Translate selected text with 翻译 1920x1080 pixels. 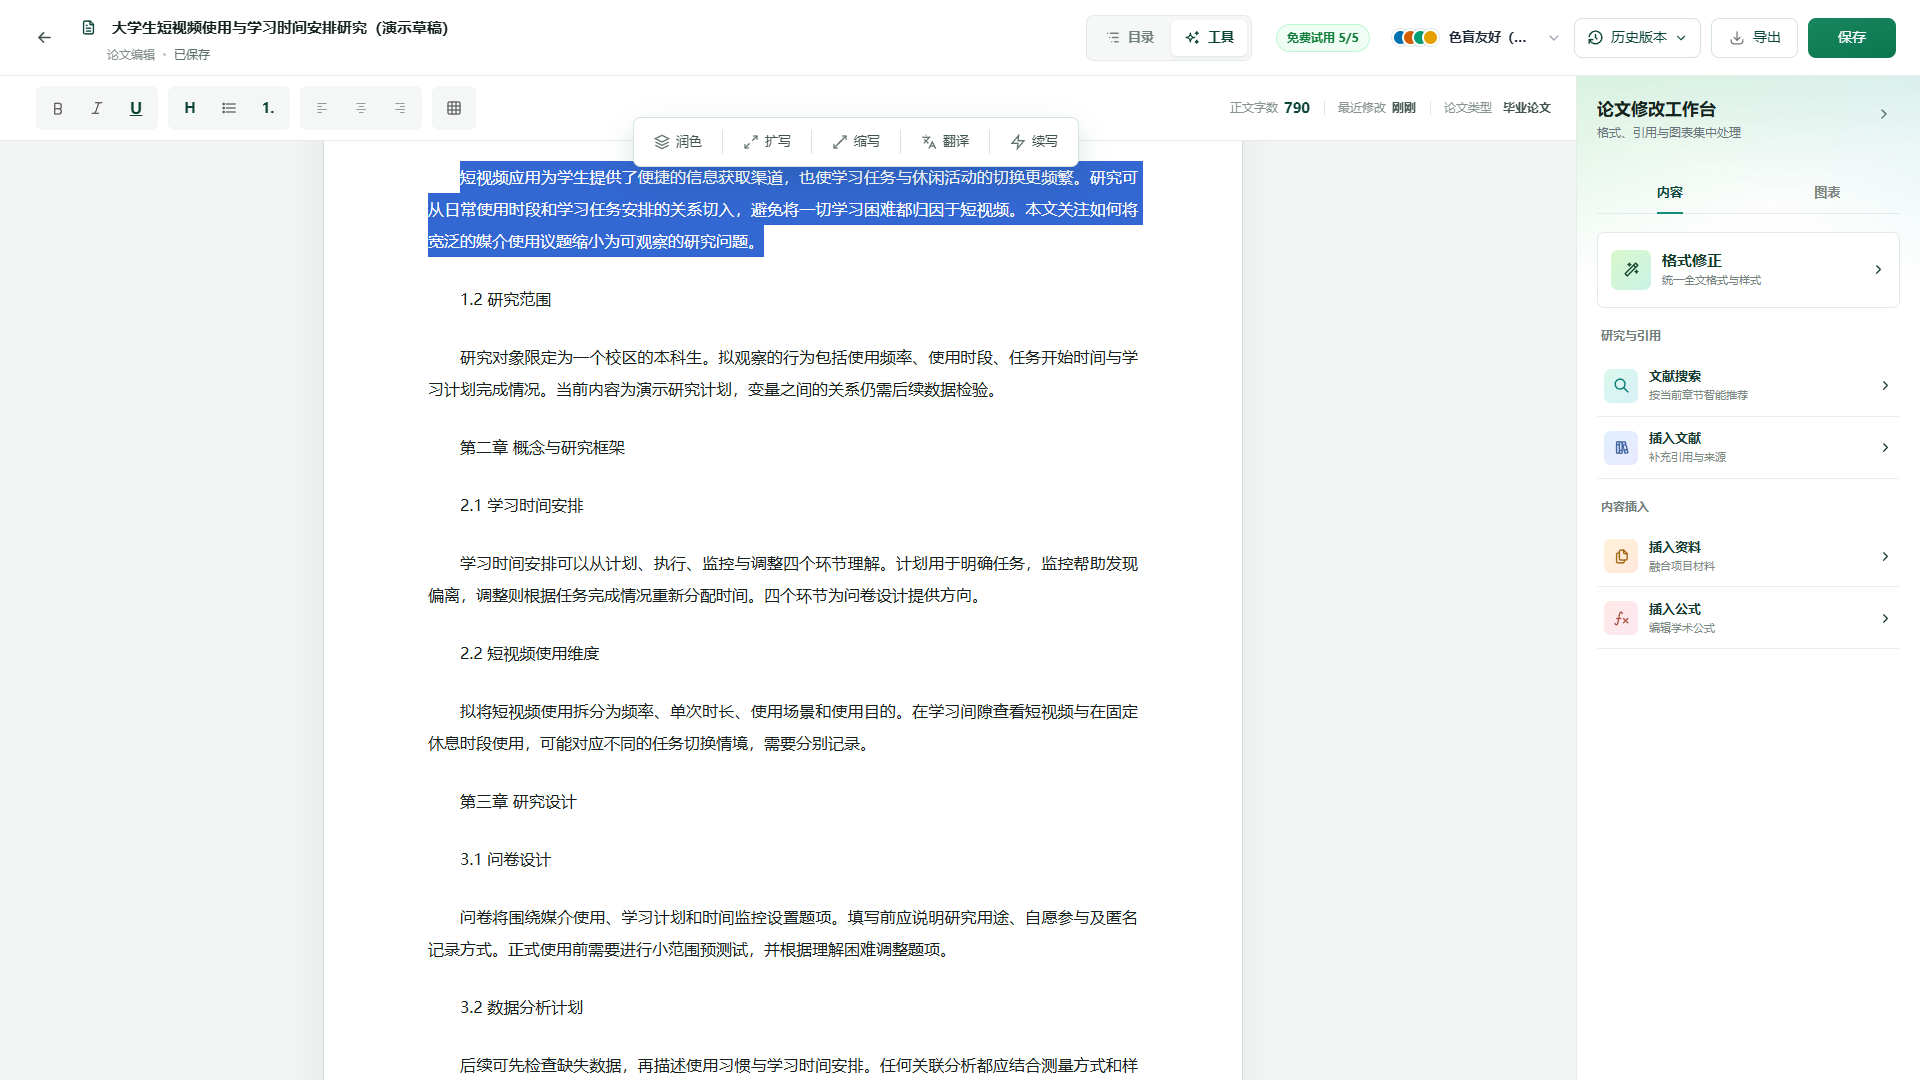coord(945,142)
